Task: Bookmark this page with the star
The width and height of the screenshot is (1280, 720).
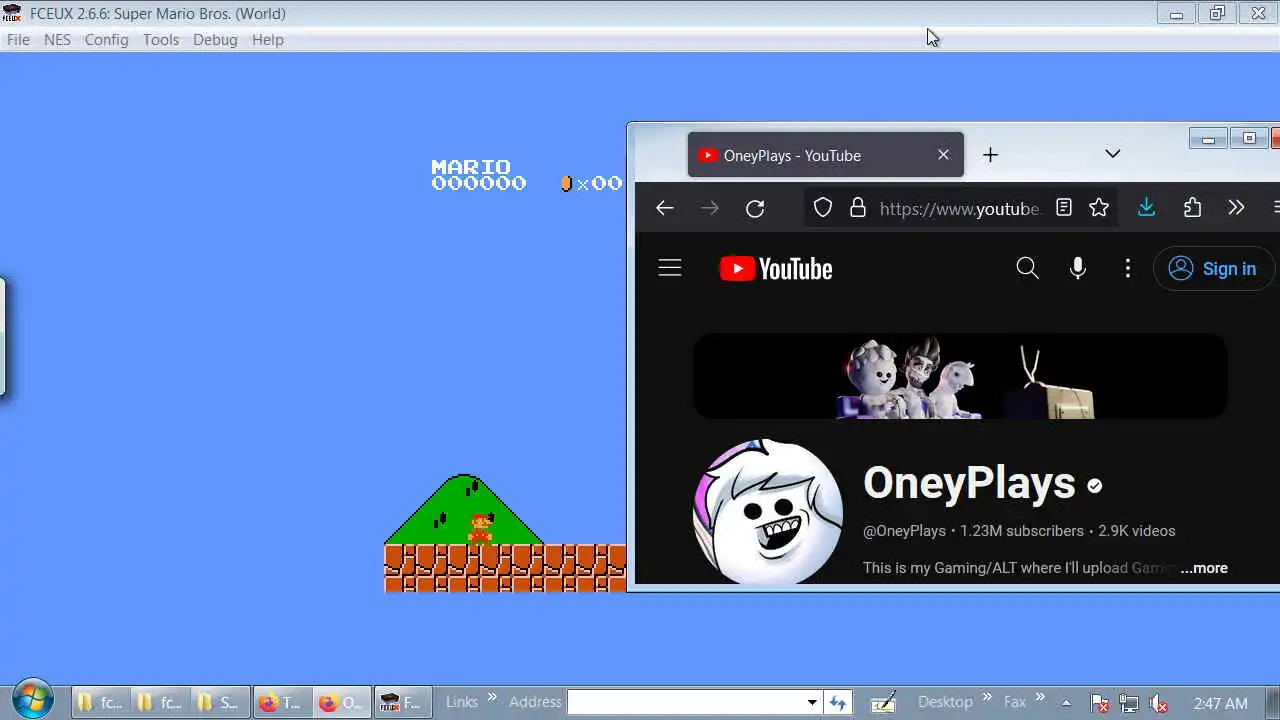Action: 1099,208
